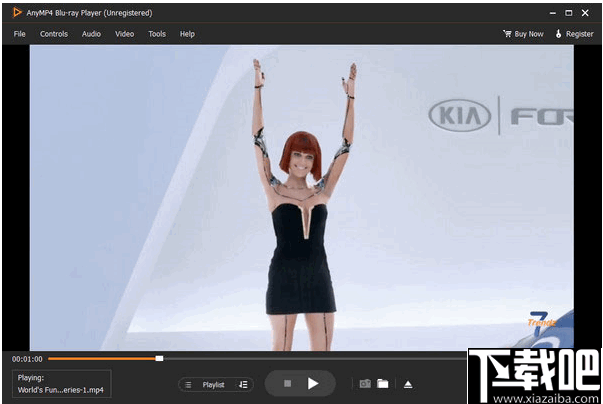
Task: Take a snapshot with the camera icon
Action: click(365, 384)
